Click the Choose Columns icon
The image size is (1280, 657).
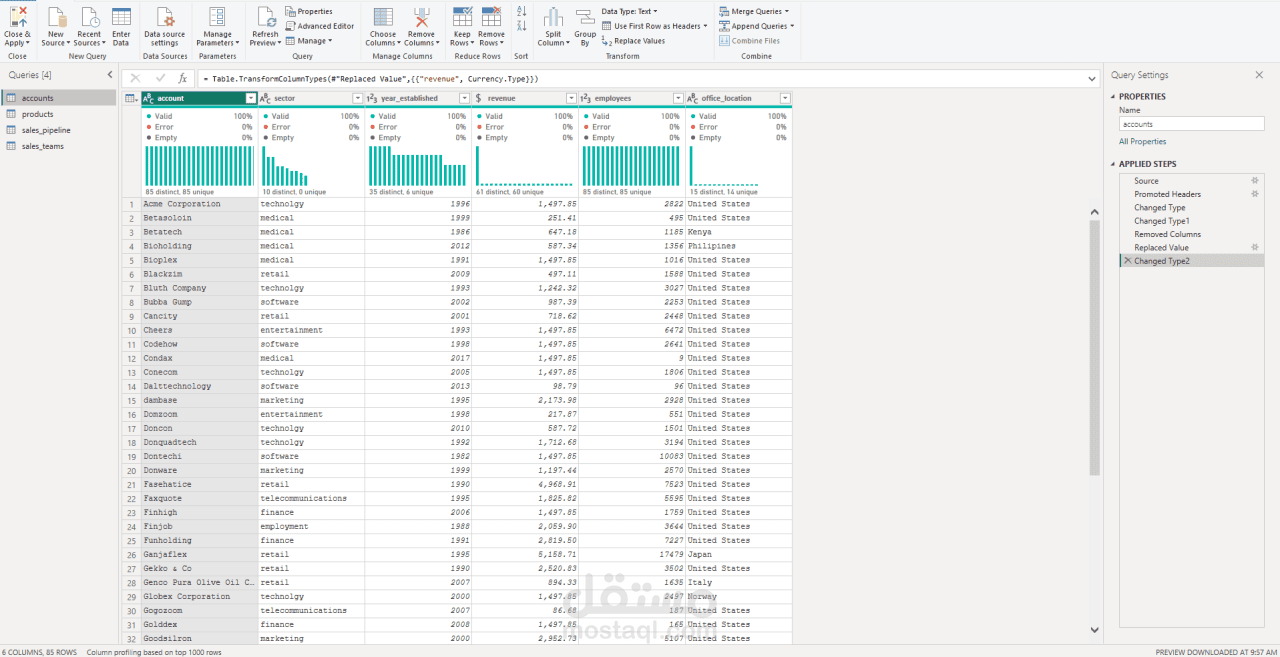(x=383, y=17)
